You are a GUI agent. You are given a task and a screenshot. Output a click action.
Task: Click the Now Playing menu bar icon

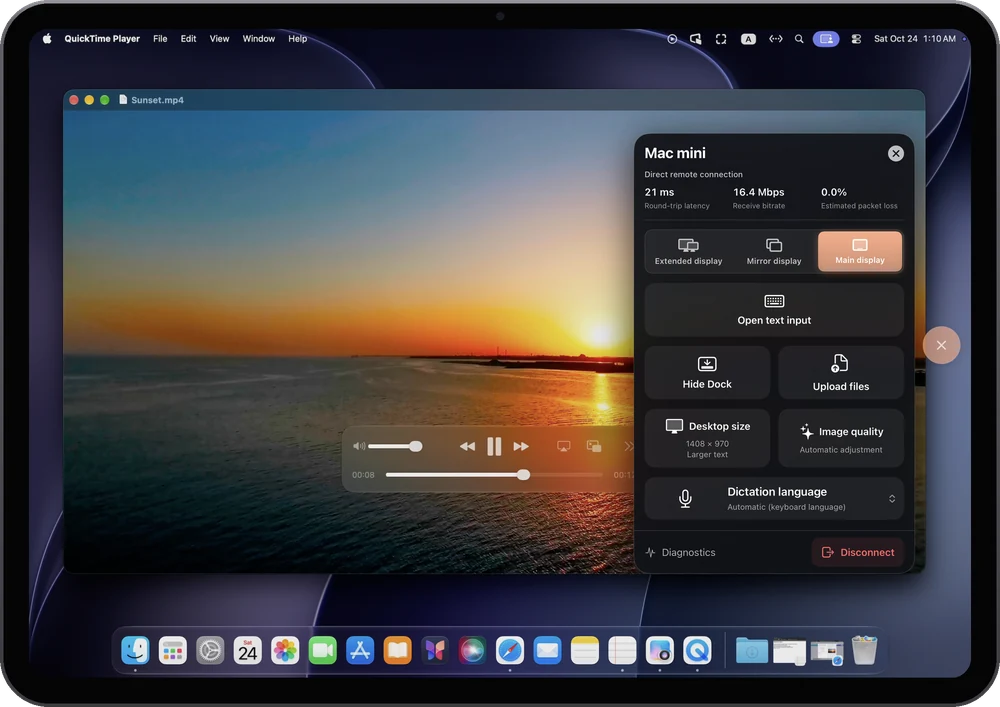click(672, 39)
